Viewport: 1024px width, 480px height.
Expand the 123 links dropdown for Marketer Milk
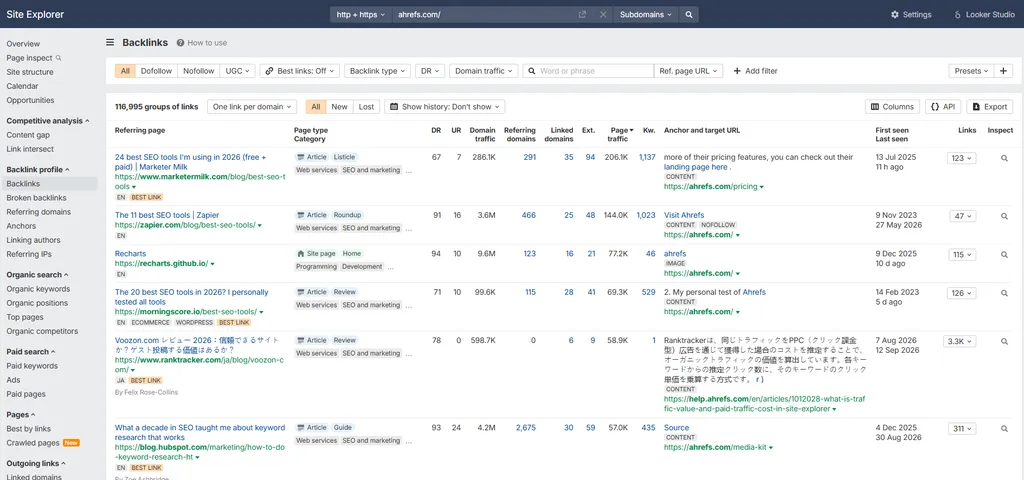[961, 158]
